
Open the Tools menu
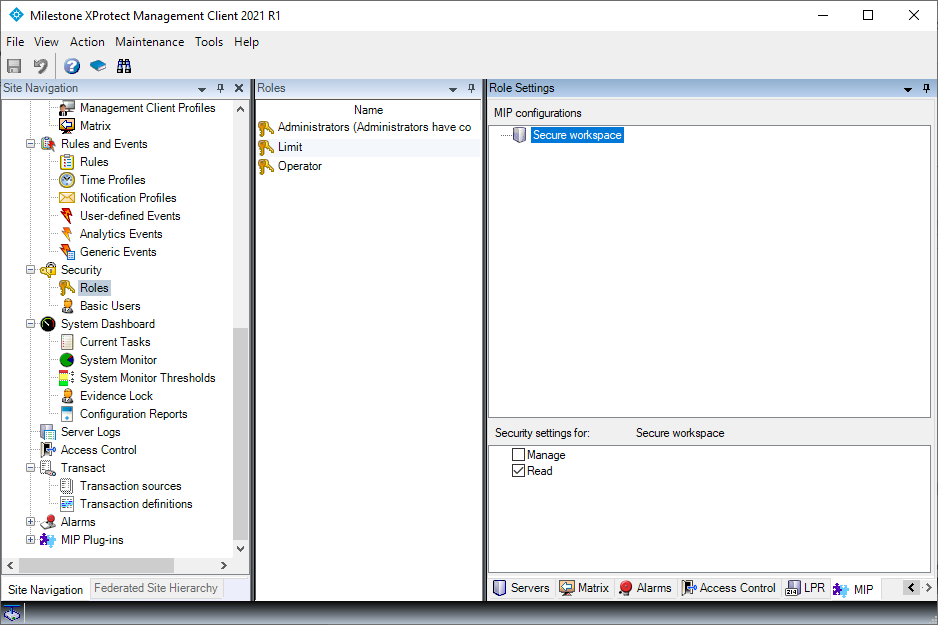click(x=209, y=42)
